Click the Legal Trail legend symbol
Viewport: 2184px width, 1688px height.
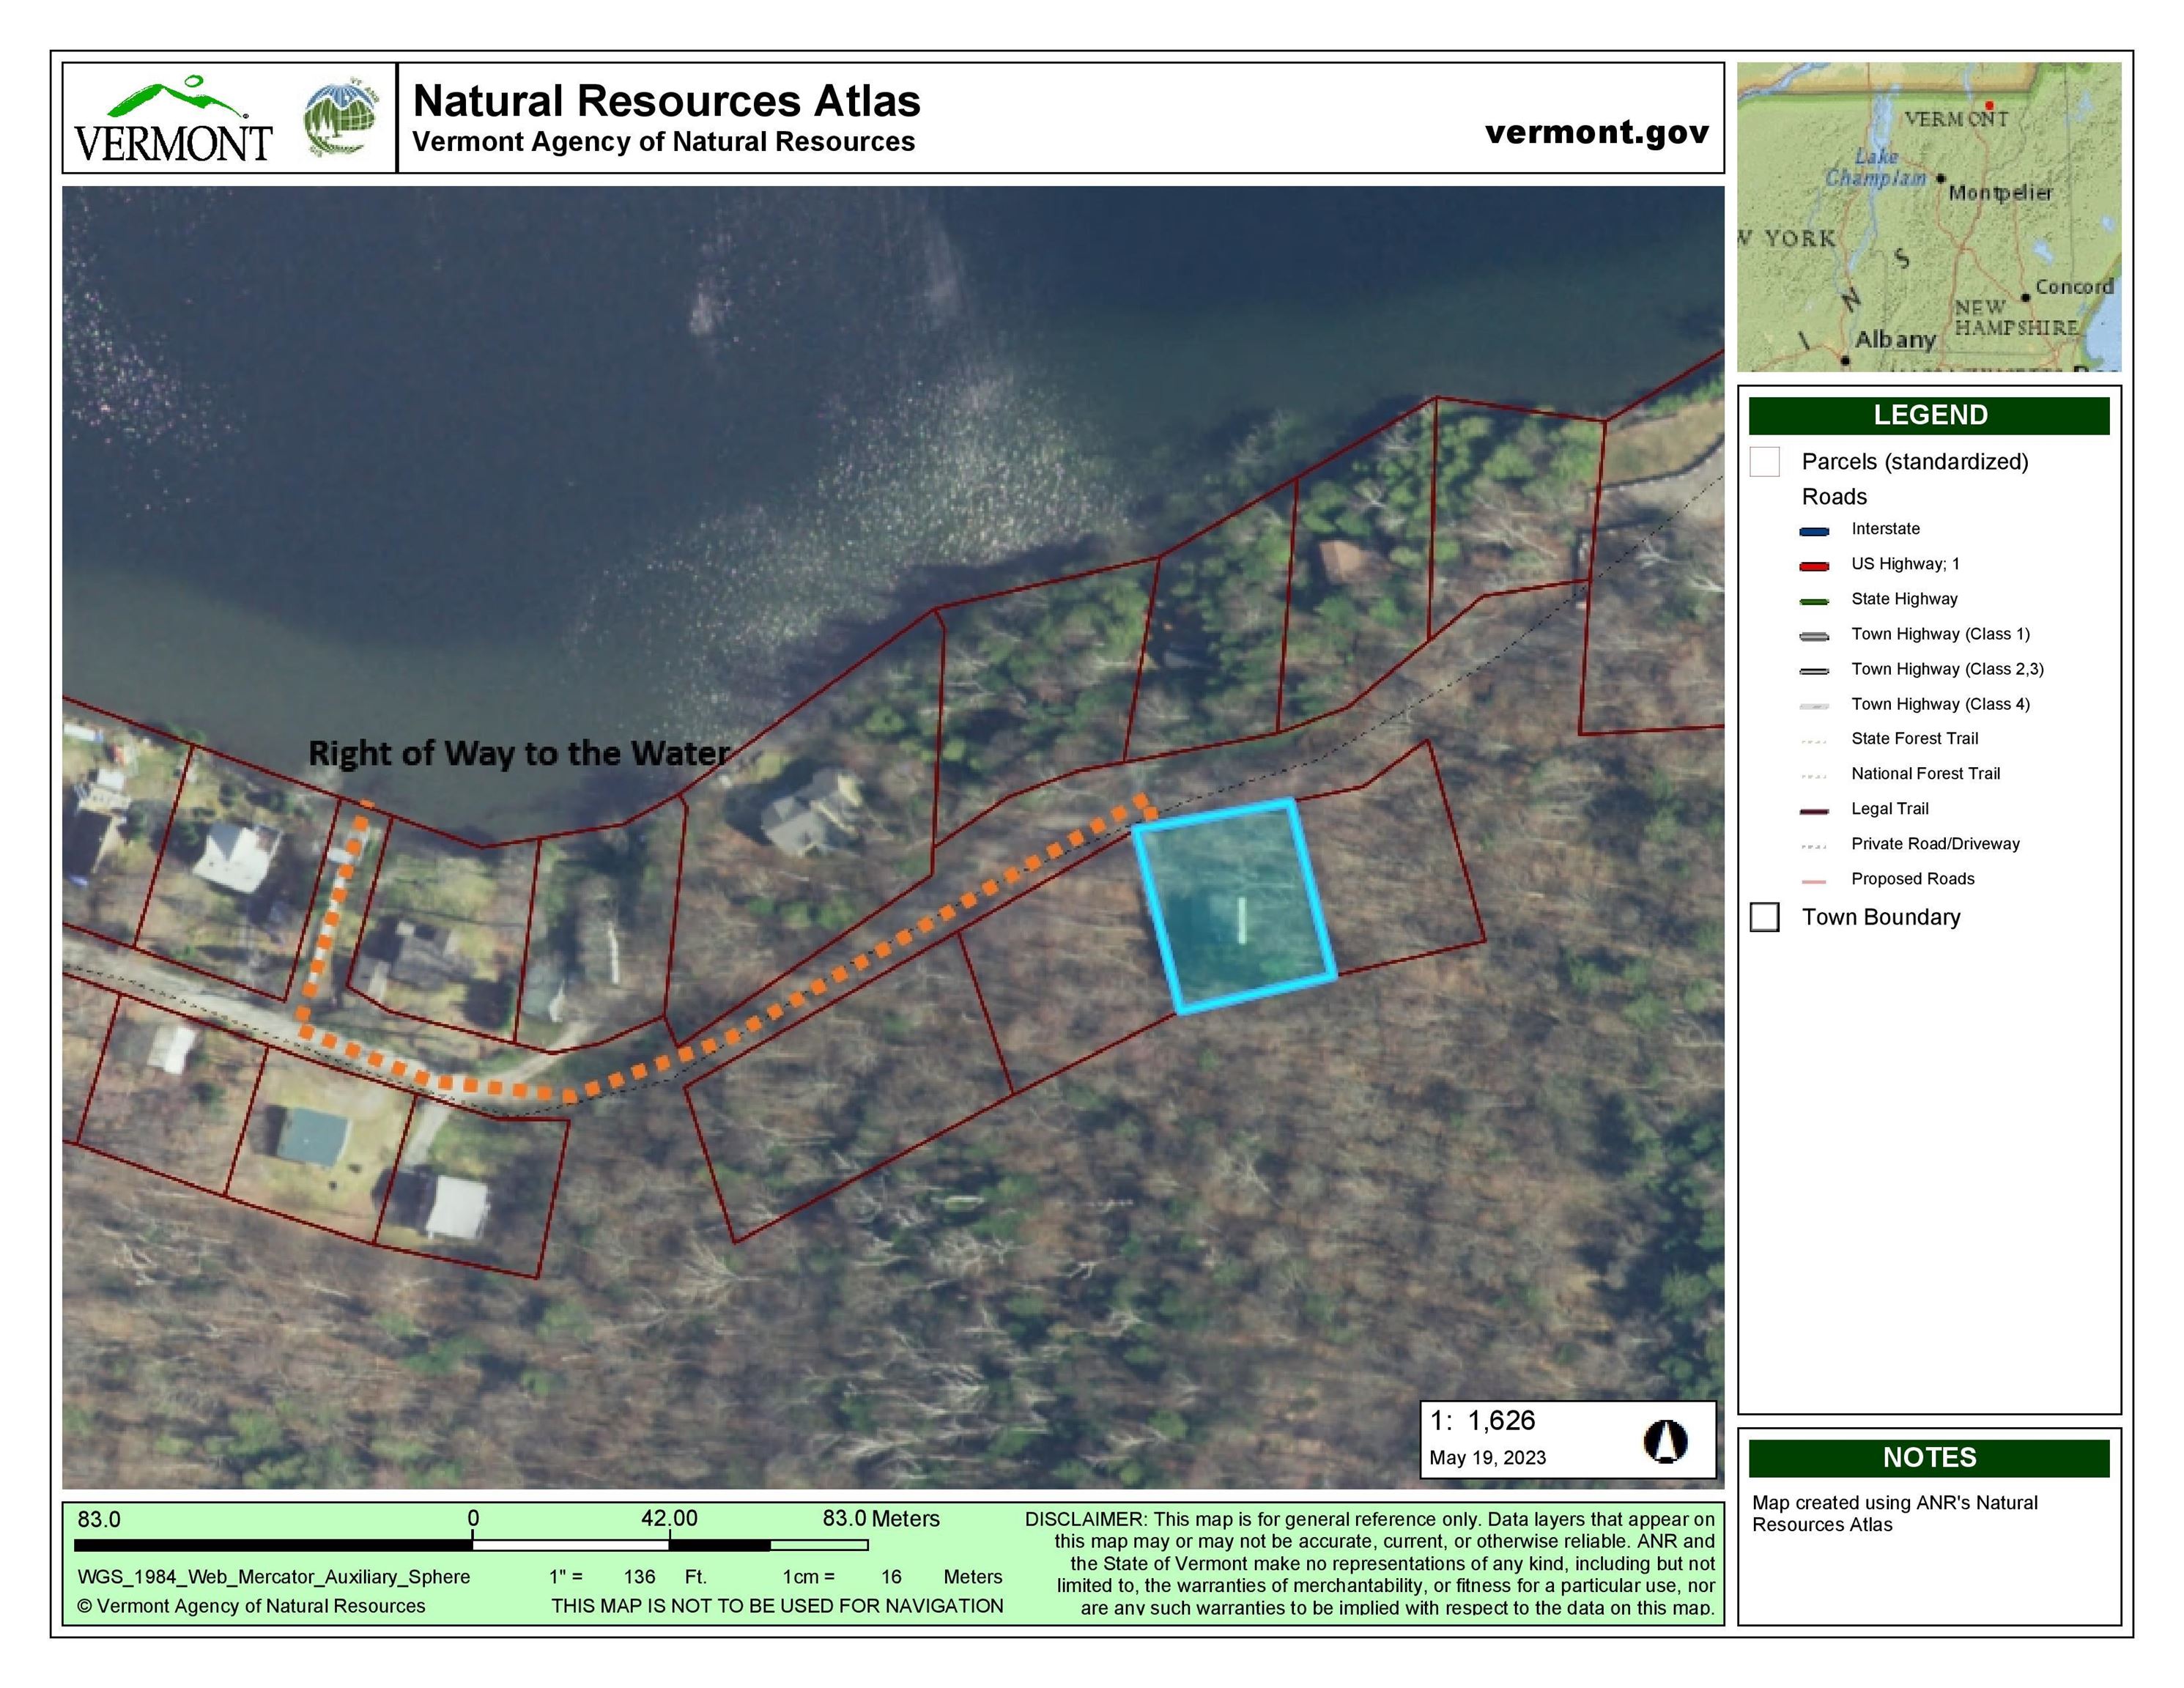1814,810
